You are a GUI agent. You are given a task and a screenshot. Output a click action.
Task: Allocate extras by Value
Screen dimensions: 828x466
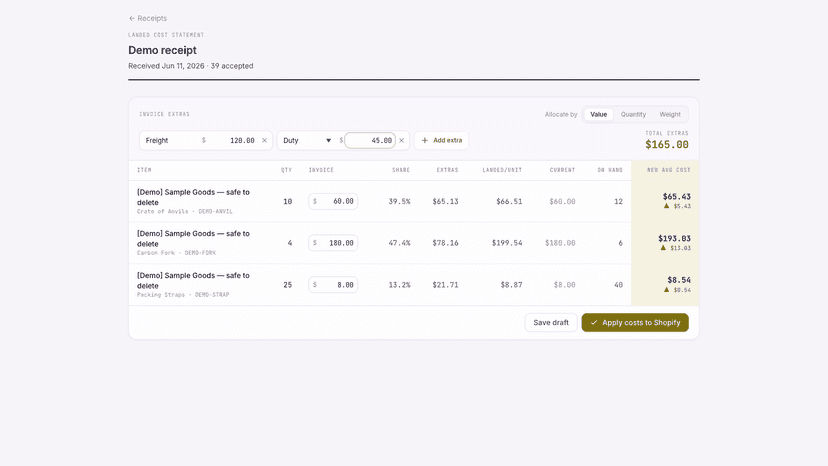pyautogui.click(x=598, y=114)
